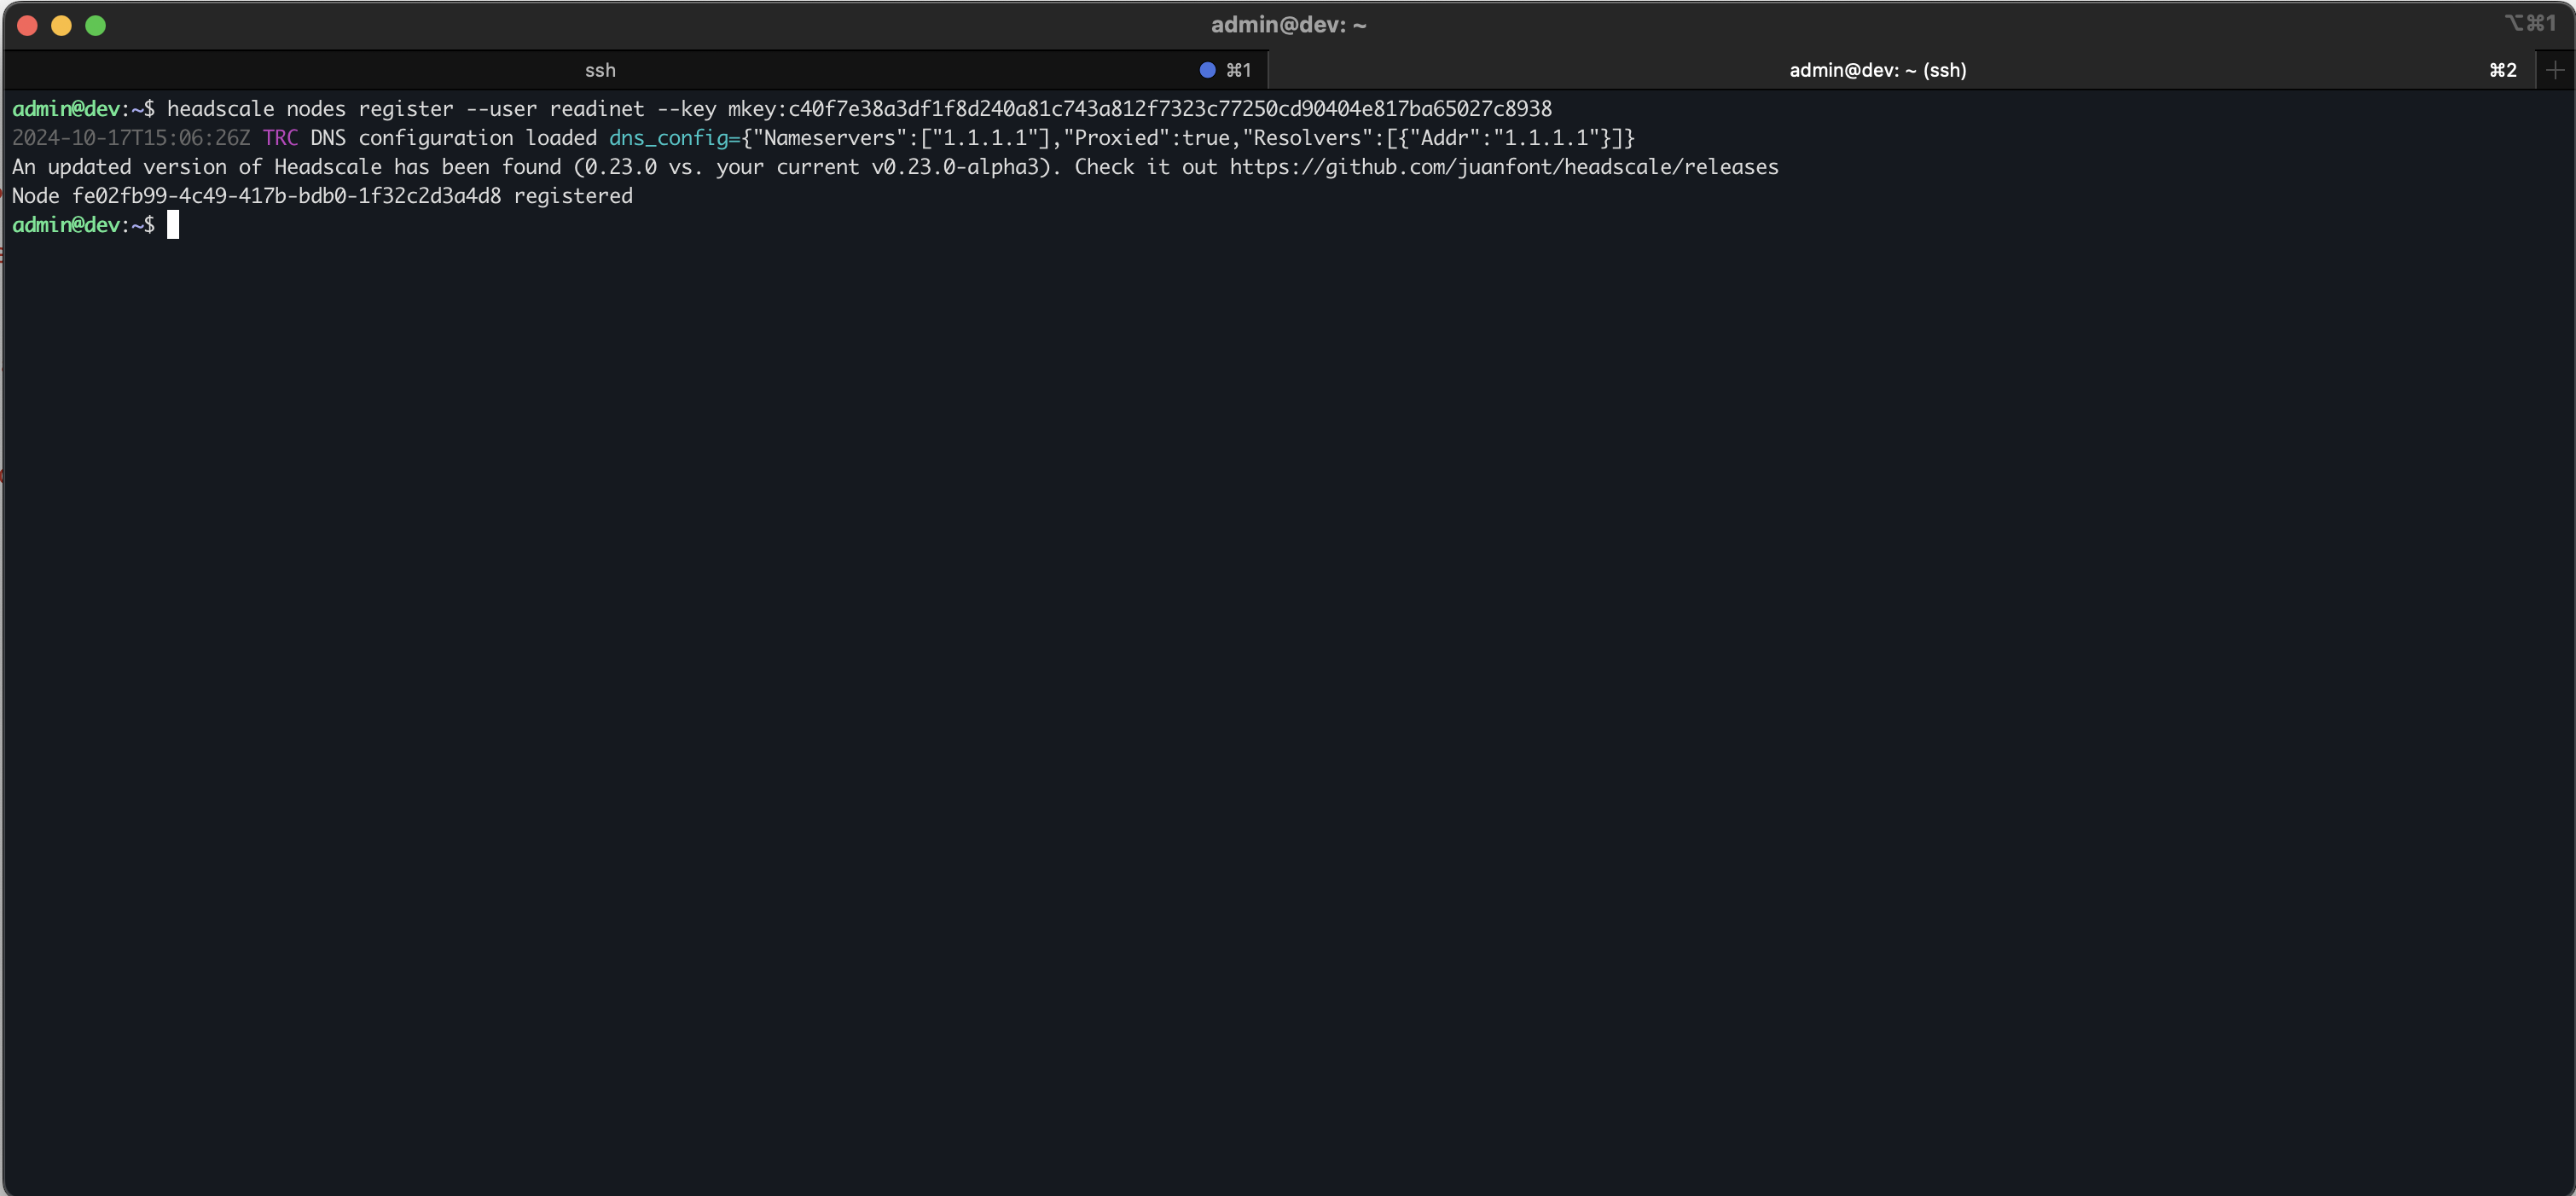This screenshot has height=1196, width=2576.
Task: Click the ⌥⌘1 window shortcut indicator
Action: point(2530,23)
